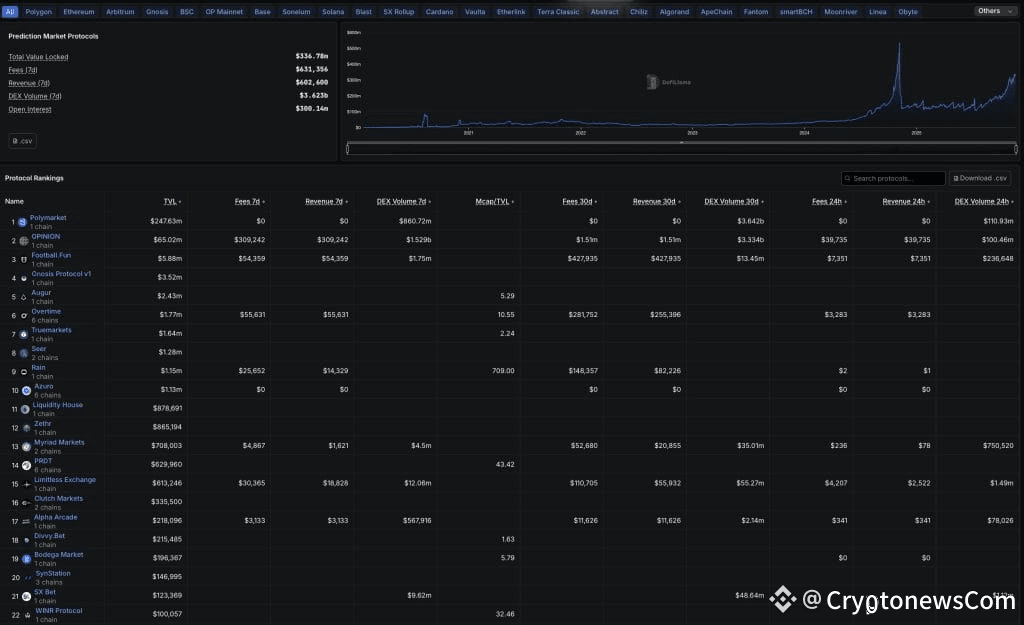The width and height of the screenshot is (1024, 625).
Task: Sort by Fees 7d column header
Action: [250, 201]
